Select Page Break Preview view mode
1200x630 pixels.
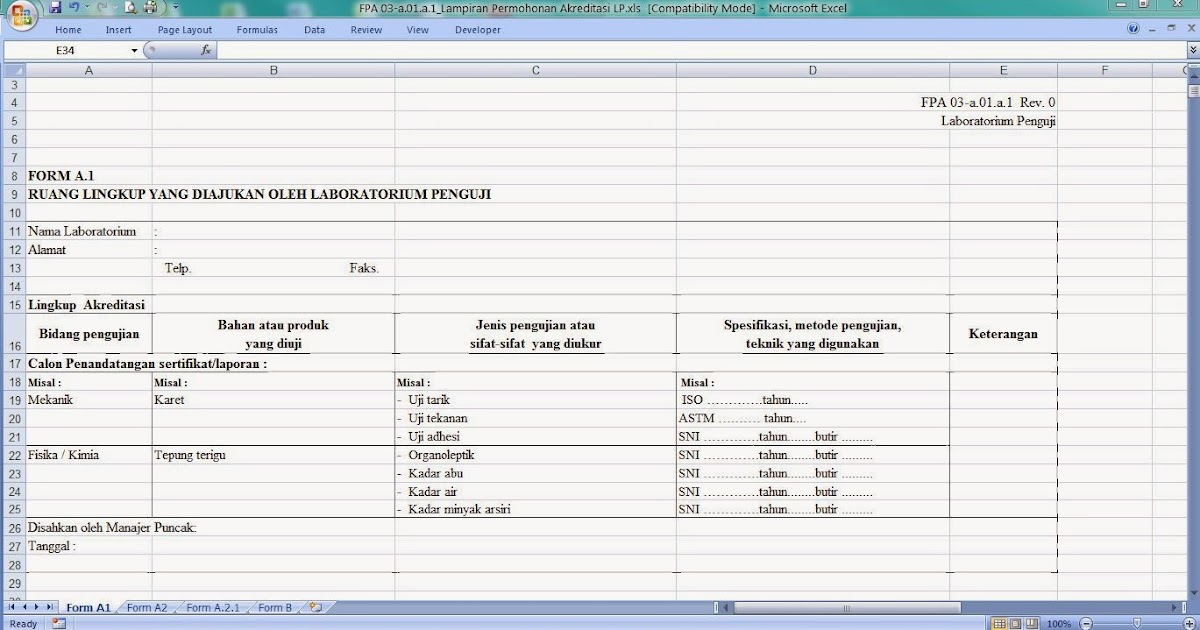(x=1032, y=623)
